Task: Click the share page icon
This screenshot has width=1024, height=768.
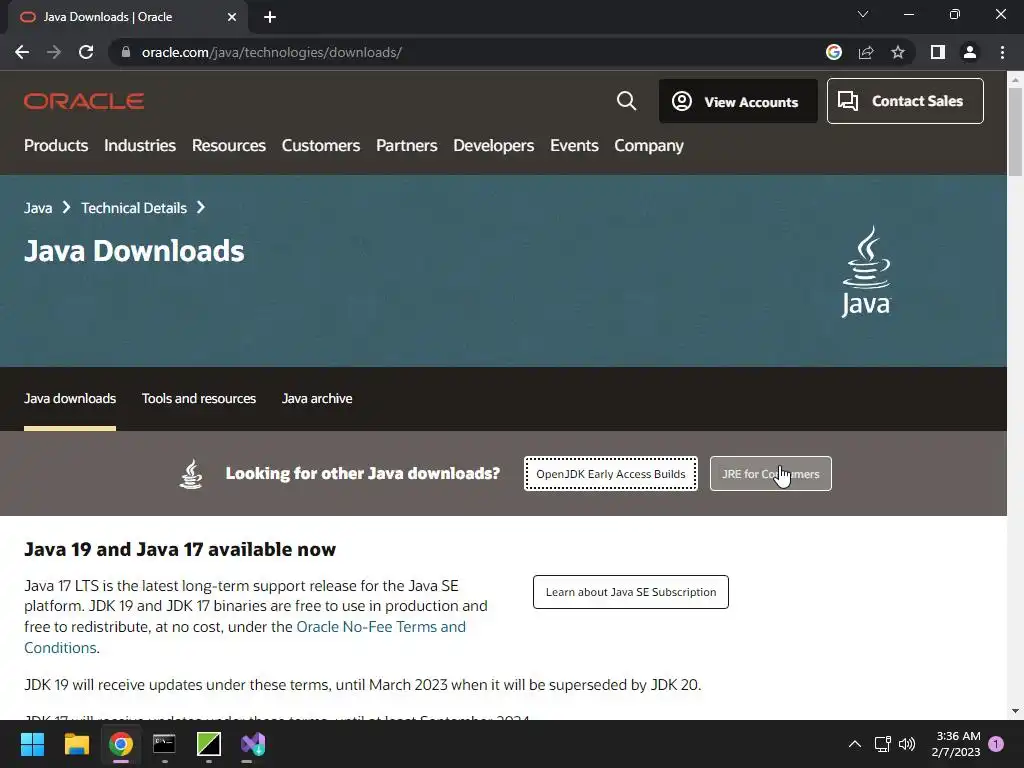Action: pos(866,52)
